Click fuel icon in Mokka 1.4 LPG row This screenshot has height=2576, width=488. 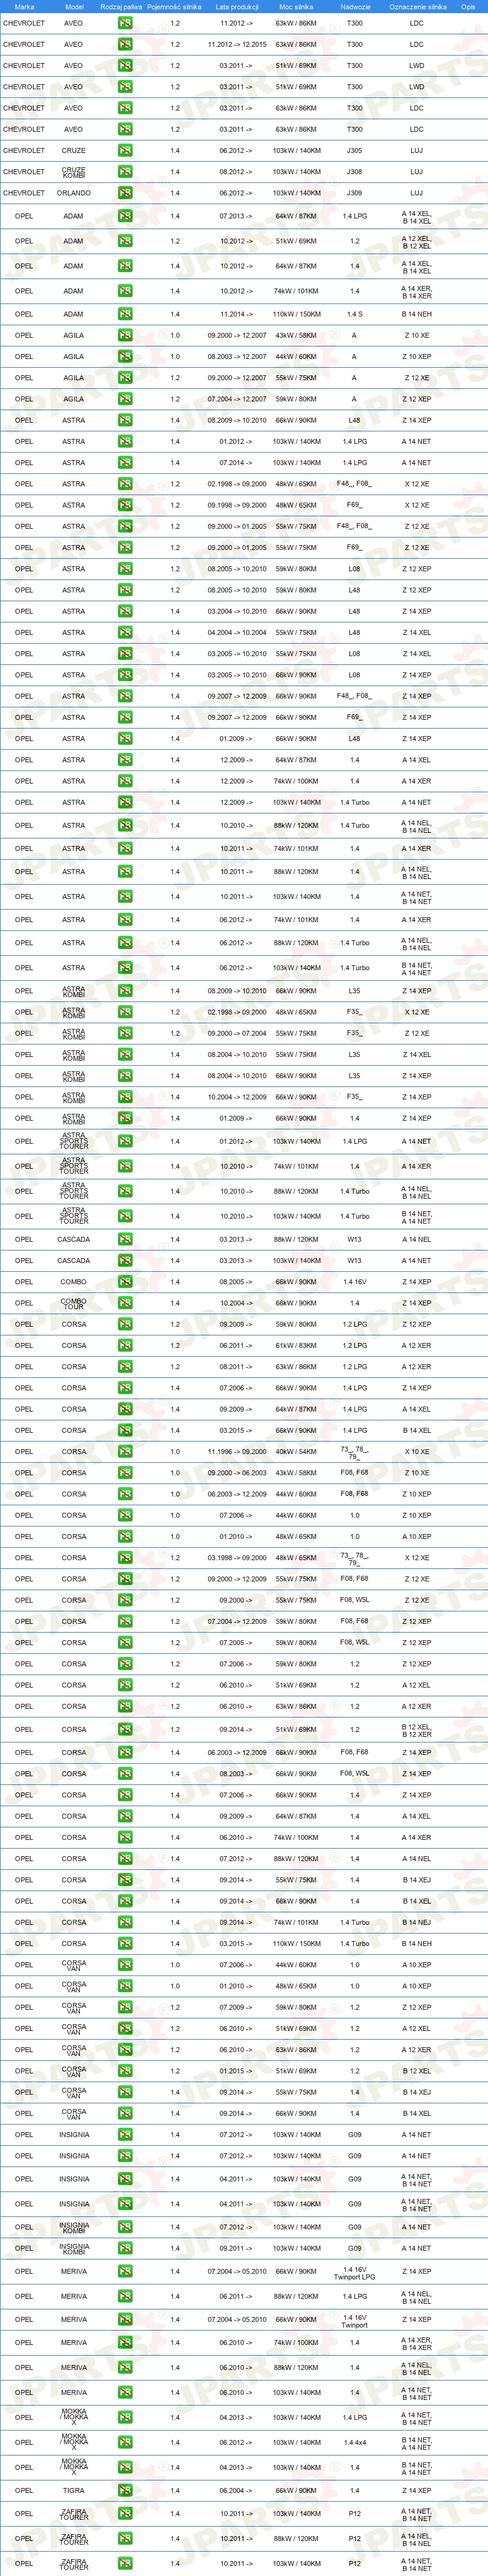pos(125,2417)
